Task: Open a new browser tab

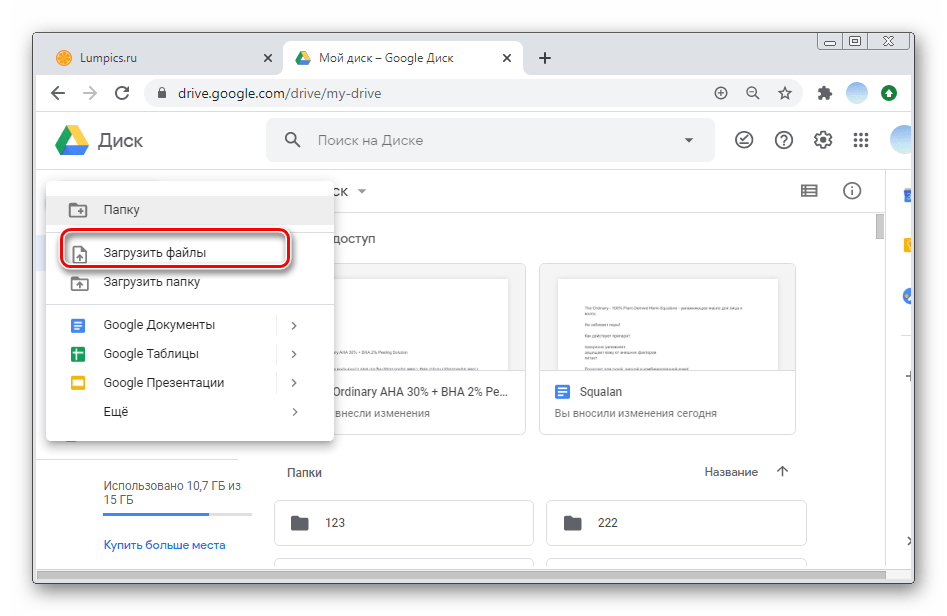Action: 545,58
